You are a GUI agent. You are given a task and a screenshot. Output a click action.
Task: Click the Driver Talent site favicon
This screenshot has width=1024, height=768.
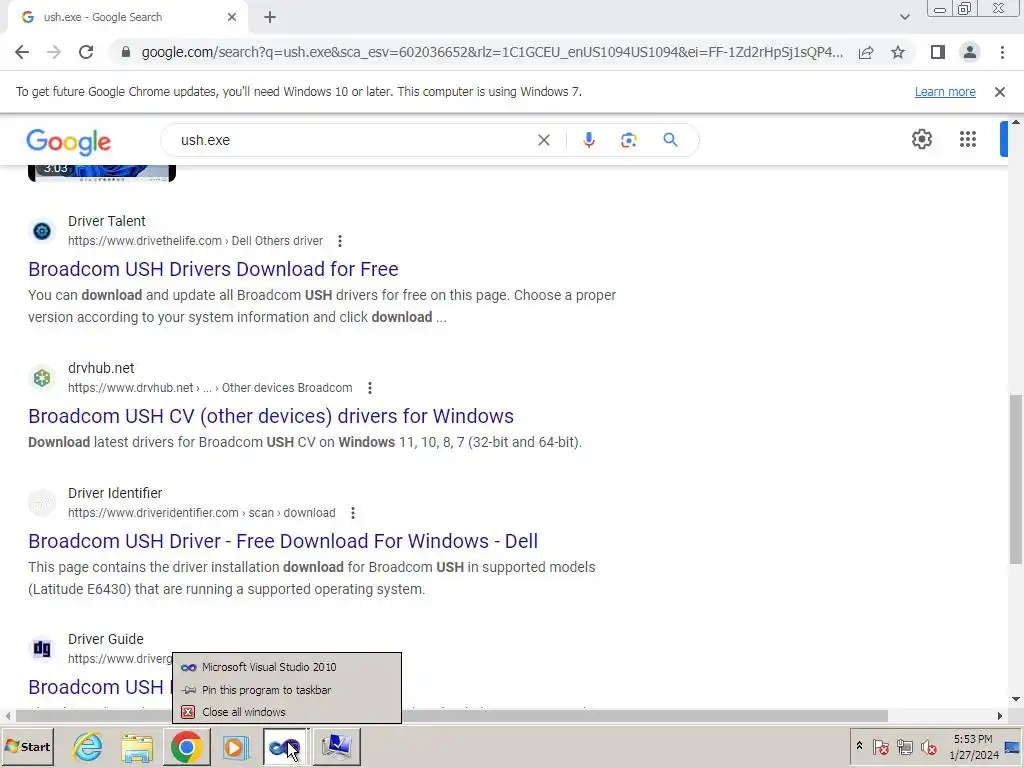click(x=42, y=231)
